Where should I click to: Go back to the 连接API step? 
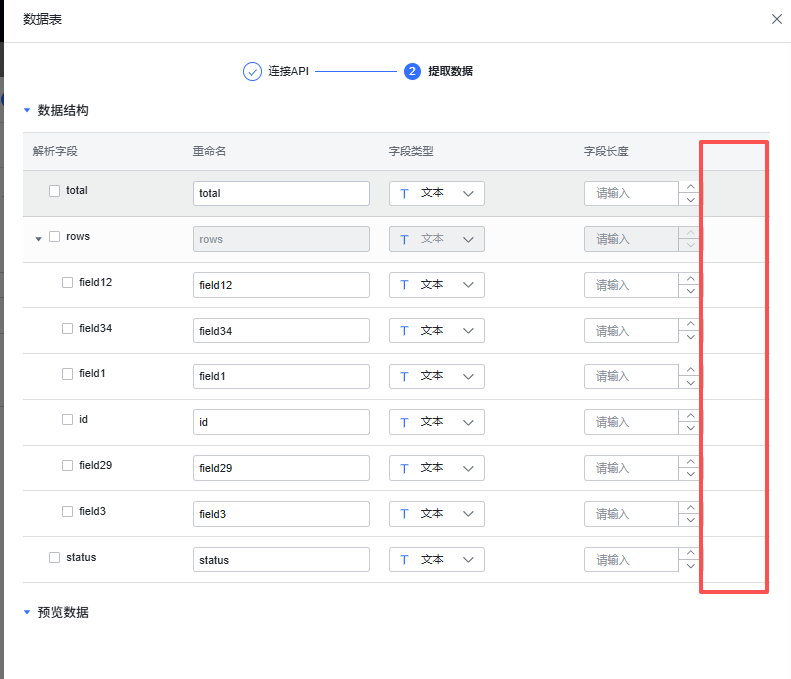click(x=288, y=71)
